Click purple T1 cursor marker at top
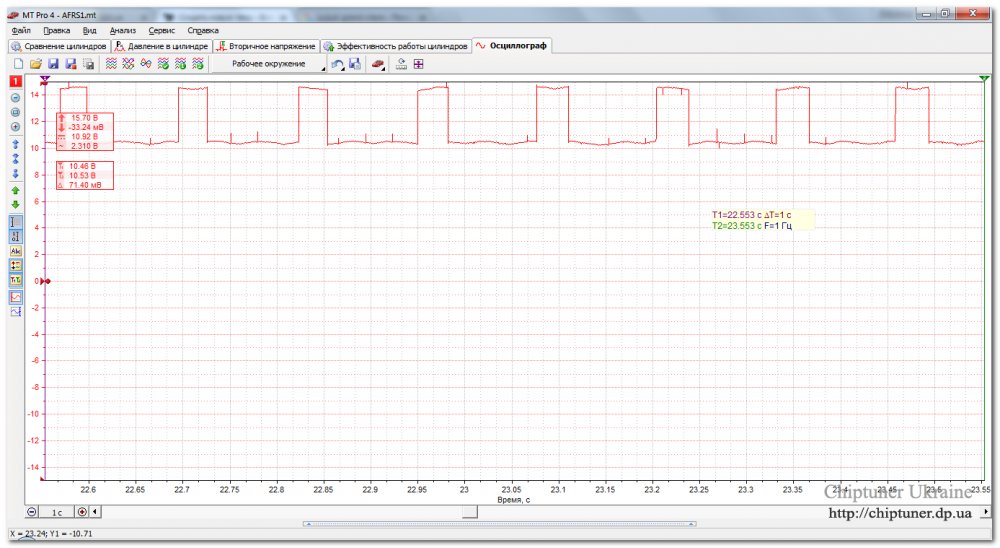The width and height of the screenshot is (1000, 548). (x=45, y=79)
